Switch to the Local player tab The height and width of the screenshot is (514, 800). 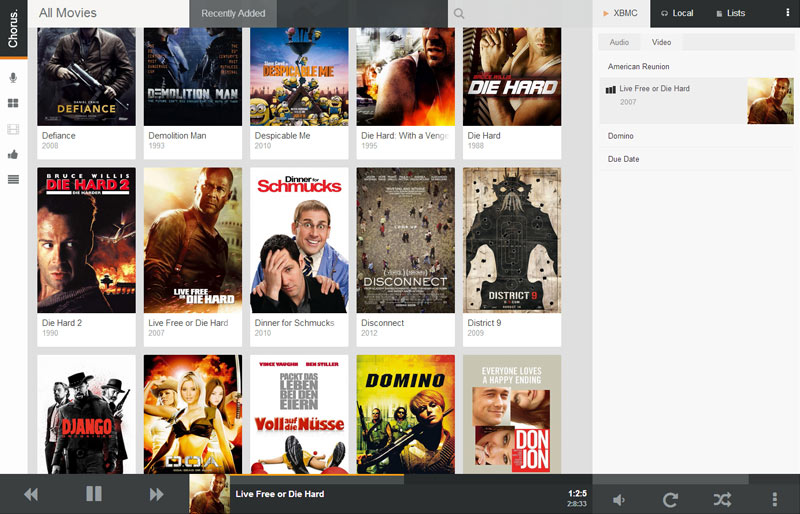point(678,13)
